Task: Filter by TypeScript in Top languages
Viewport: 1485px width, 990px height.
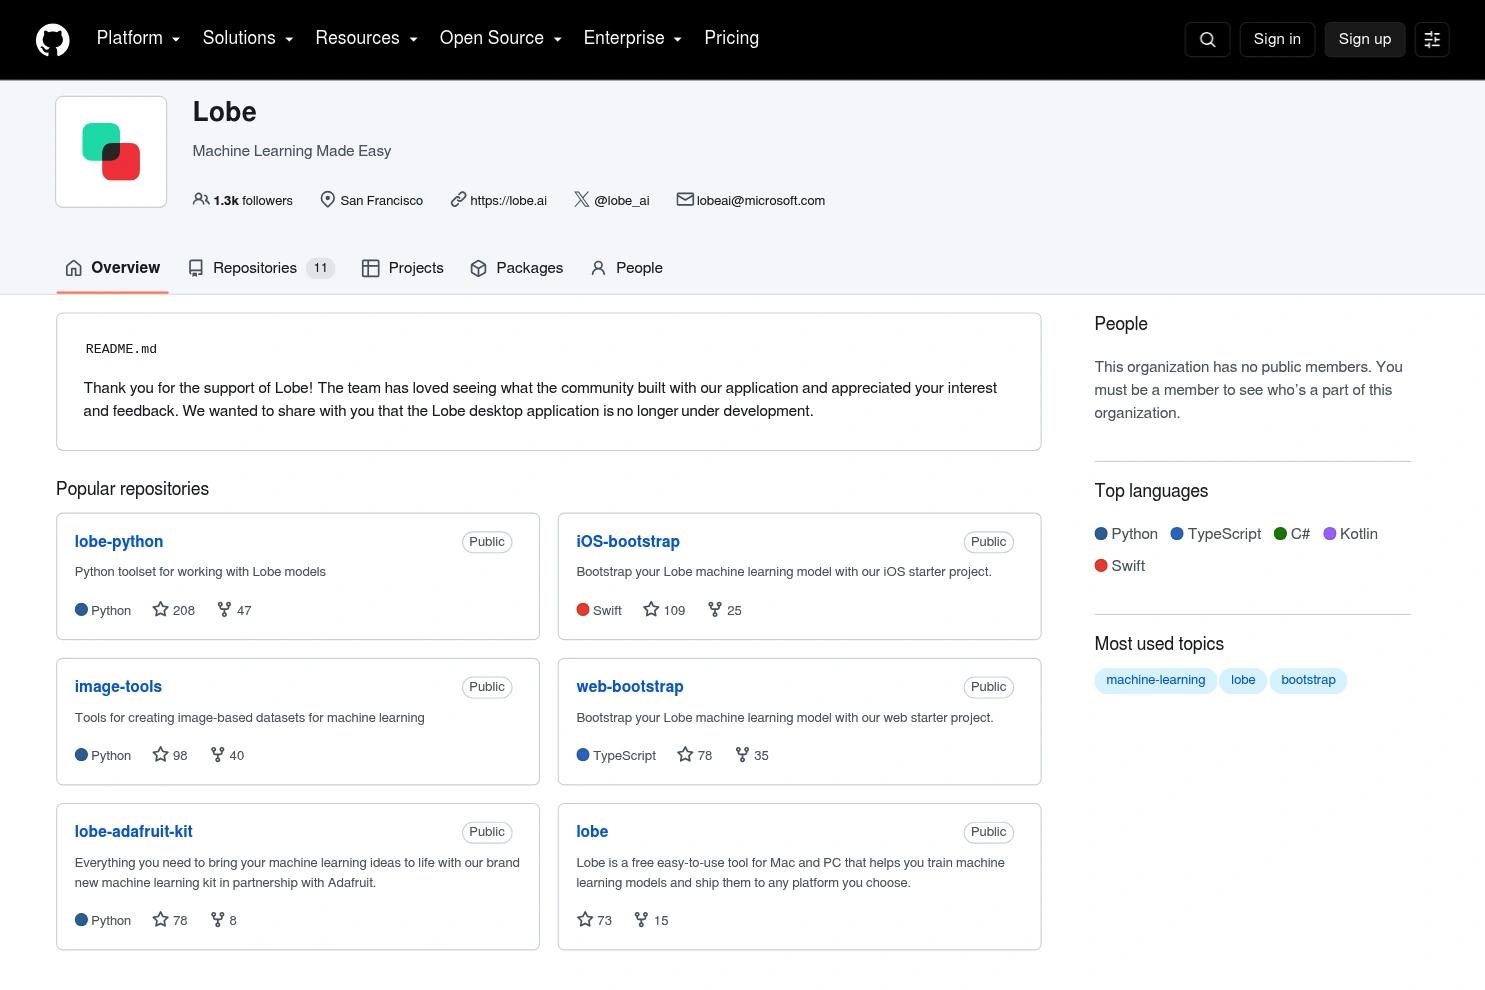Action: click(1216, 534)
